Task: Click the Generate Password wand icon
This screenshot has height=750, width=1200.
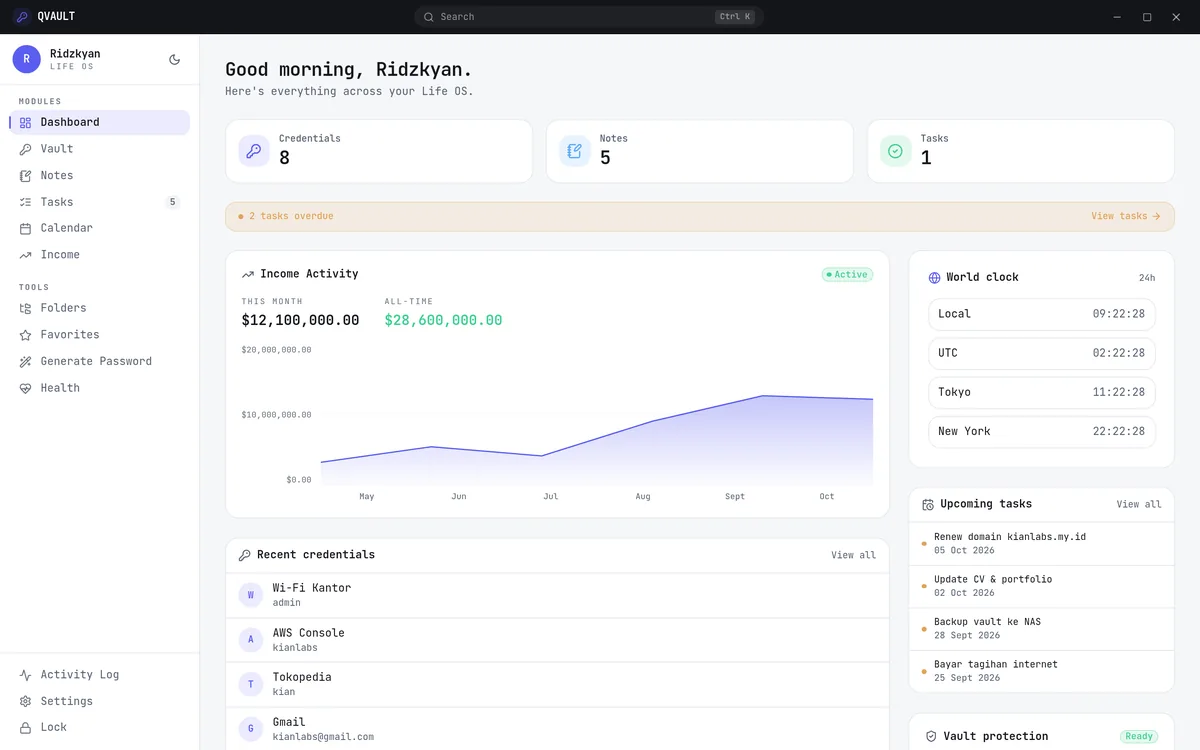Action: tap(26, 361)
